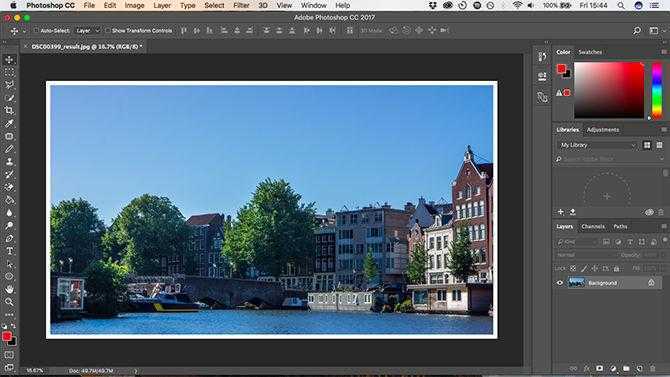Open the Layer auto-select dropdown
The width and height of the screenshot is (670, 377).
[x=87, y=30]
